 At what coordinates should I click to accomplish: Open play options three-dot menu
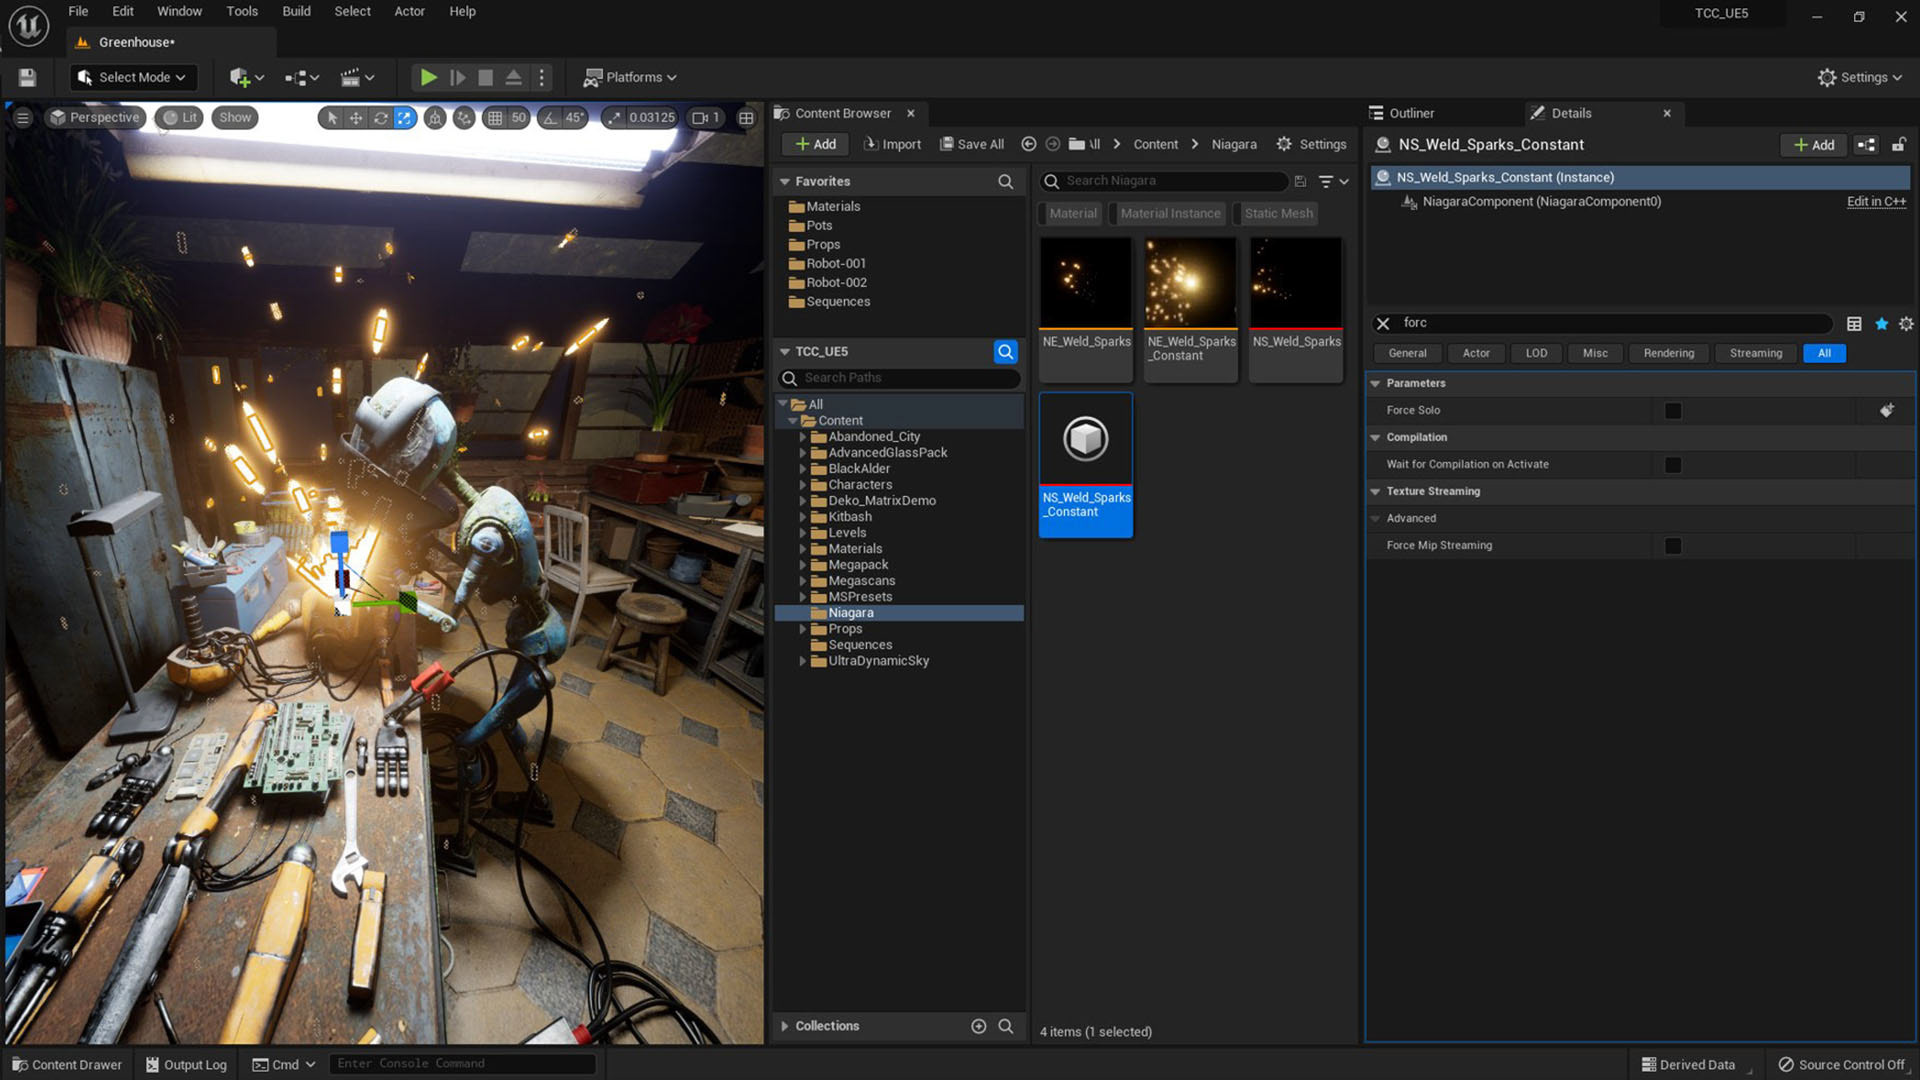[541, 77]
